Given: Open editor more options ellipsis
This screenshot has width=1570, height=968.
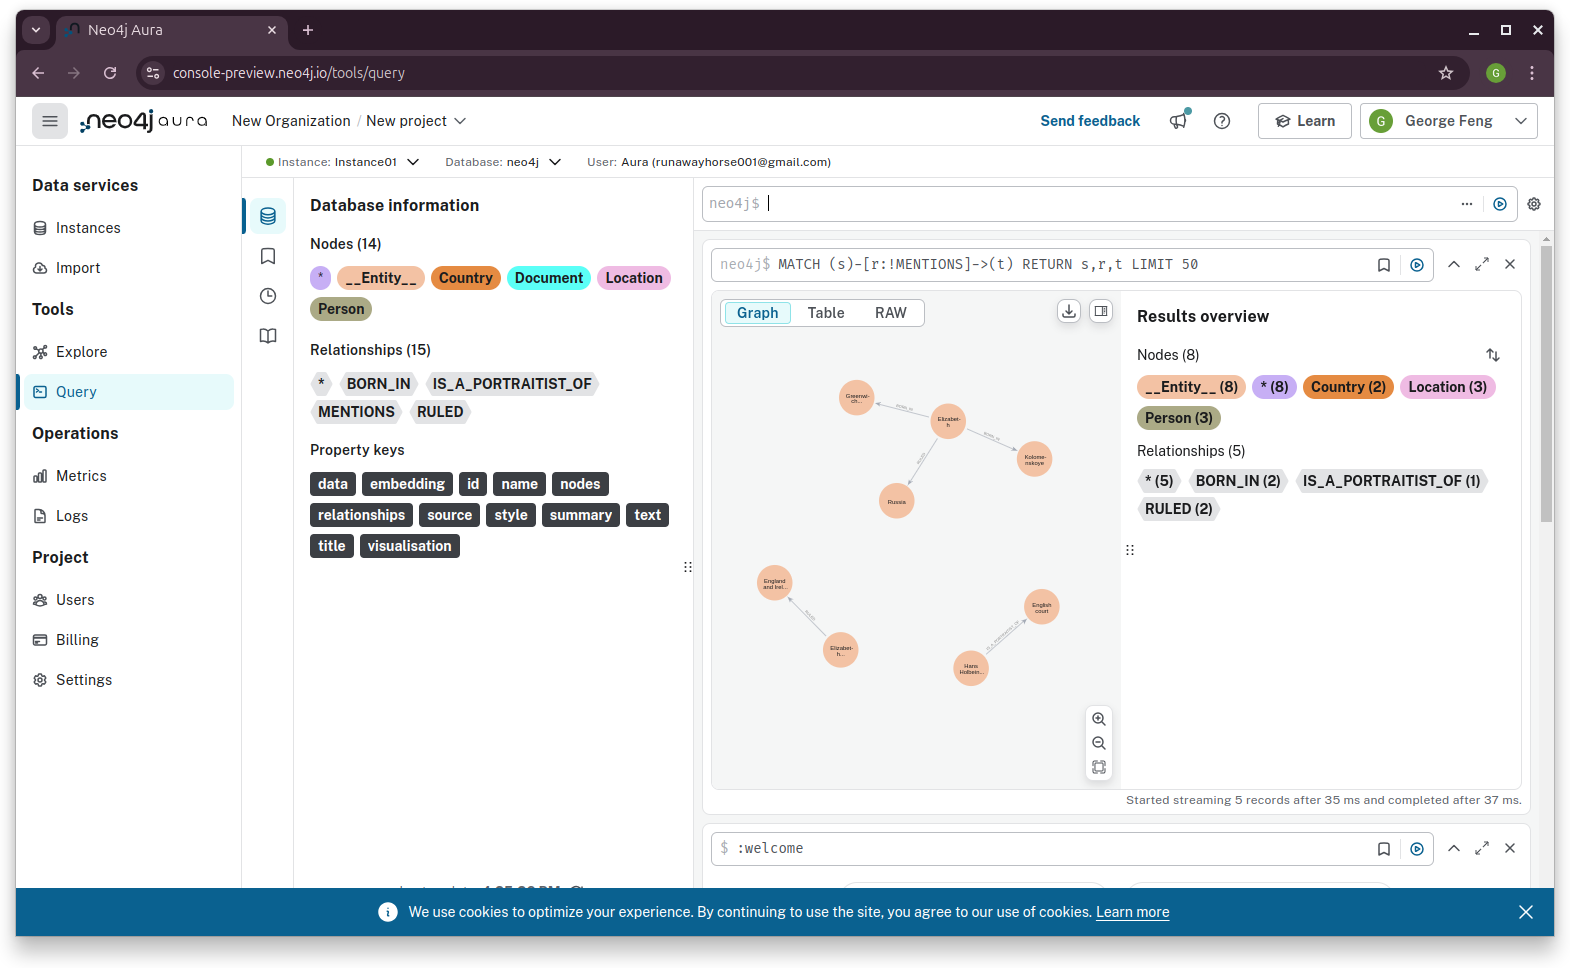Looking at the screenshot, I should pyautogui.click(x=1467, y=204).
